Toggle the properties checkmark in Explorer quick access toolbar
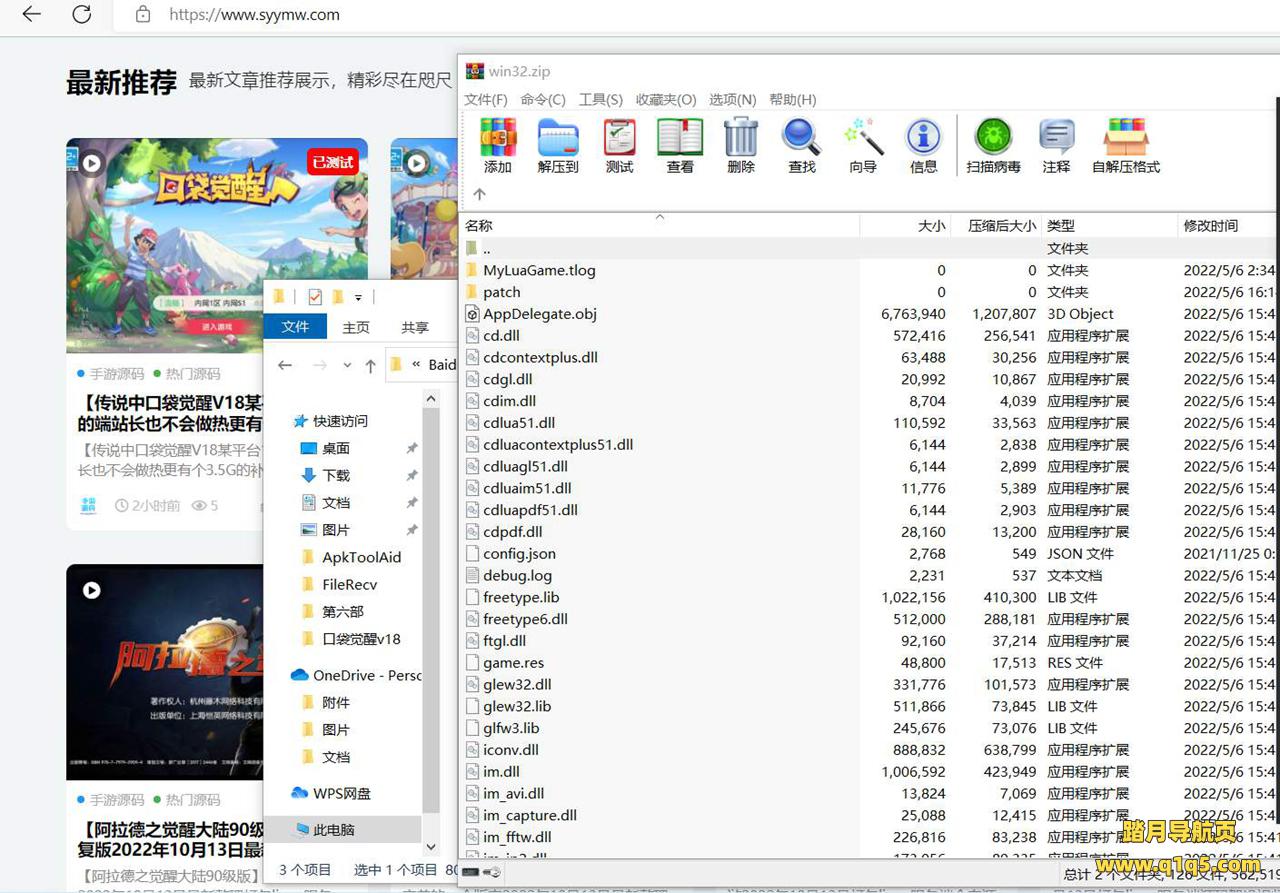Screen dimensions: 1280x893 (315, 297)
